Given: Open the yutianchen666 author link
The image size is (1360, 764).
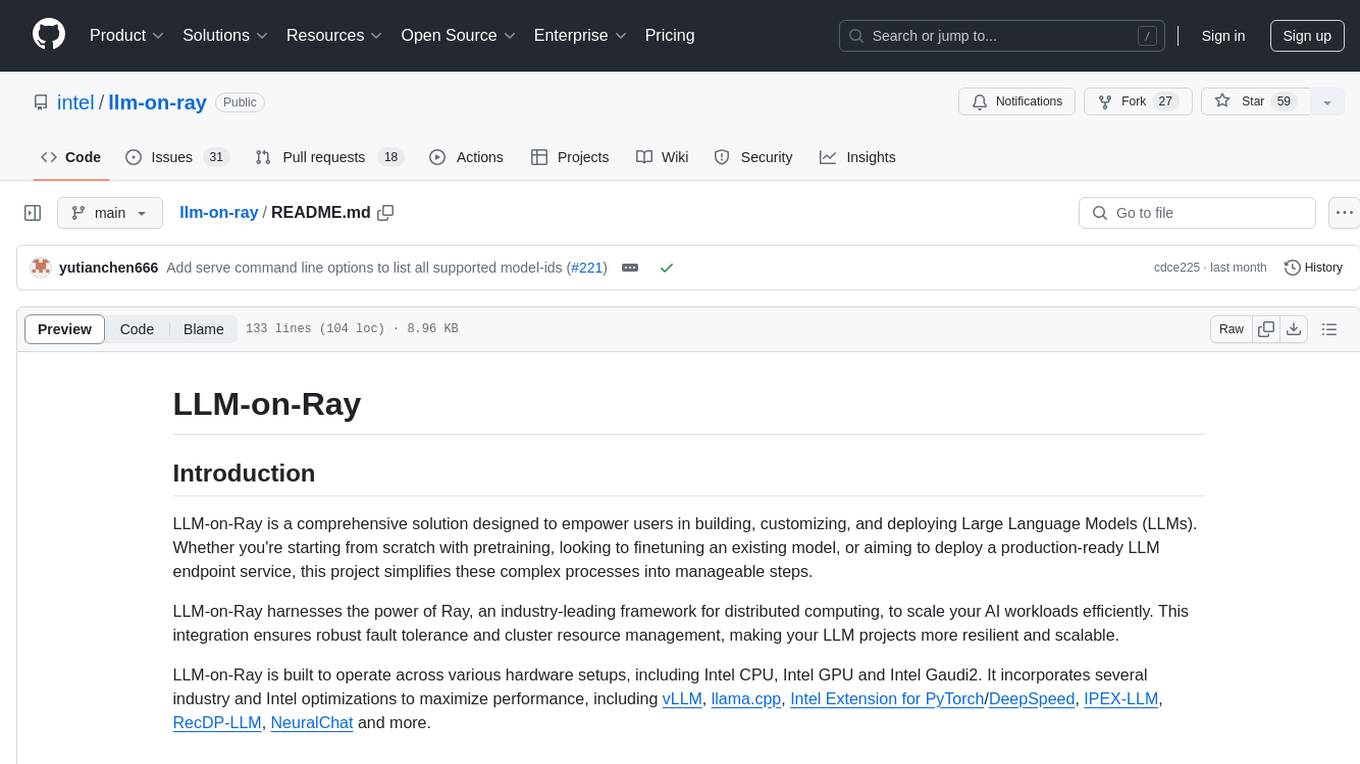Looking at the screenshot, I should (108, 268).
